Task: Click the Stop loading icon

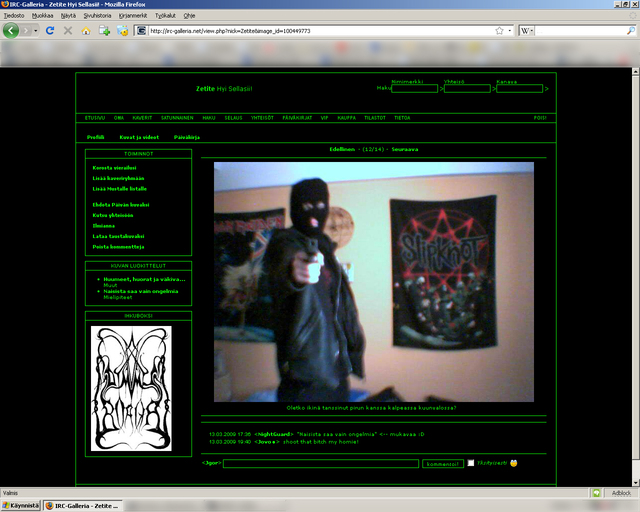Action: point(68,31)
